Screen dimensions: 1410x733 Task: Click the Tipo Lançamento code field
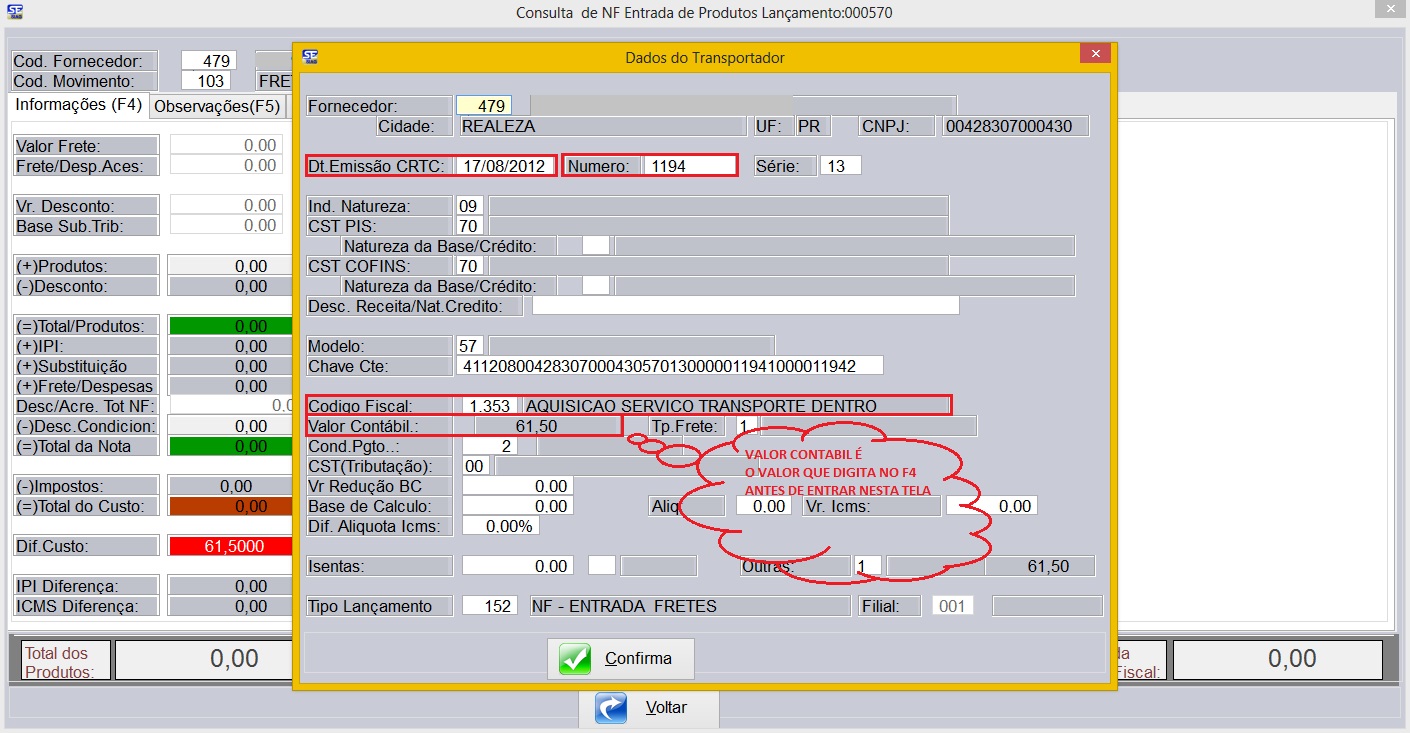coord(489,606)
